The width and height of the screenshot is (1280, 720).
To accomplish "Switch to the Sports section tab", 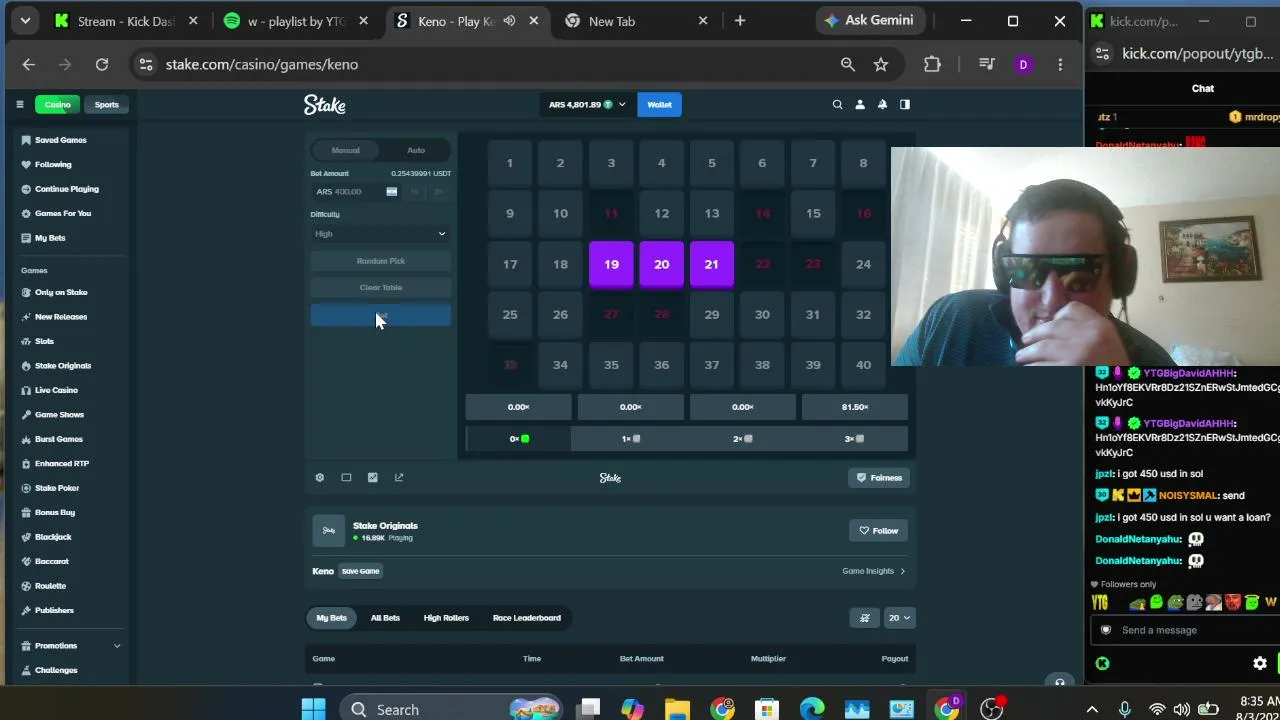I will 106,104.
